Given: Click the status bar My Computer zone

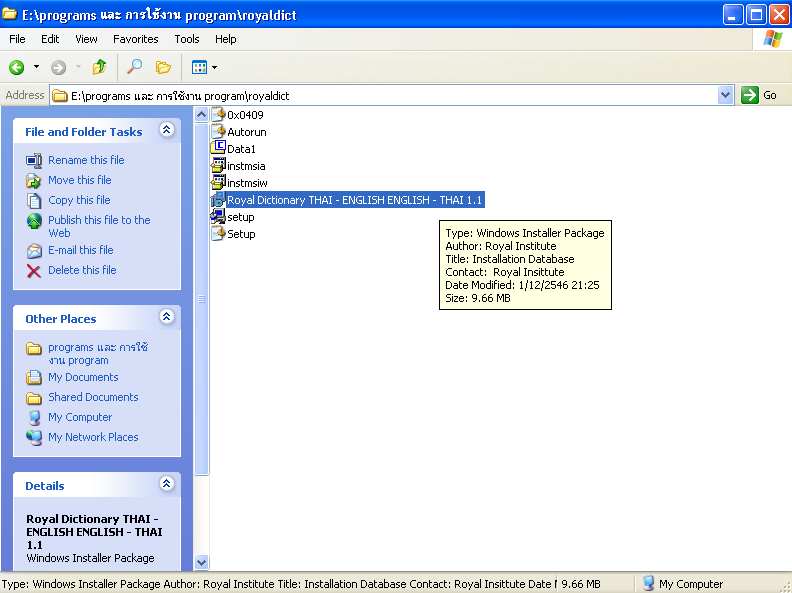Looking at the screenshot, I should tap(682, 584).
